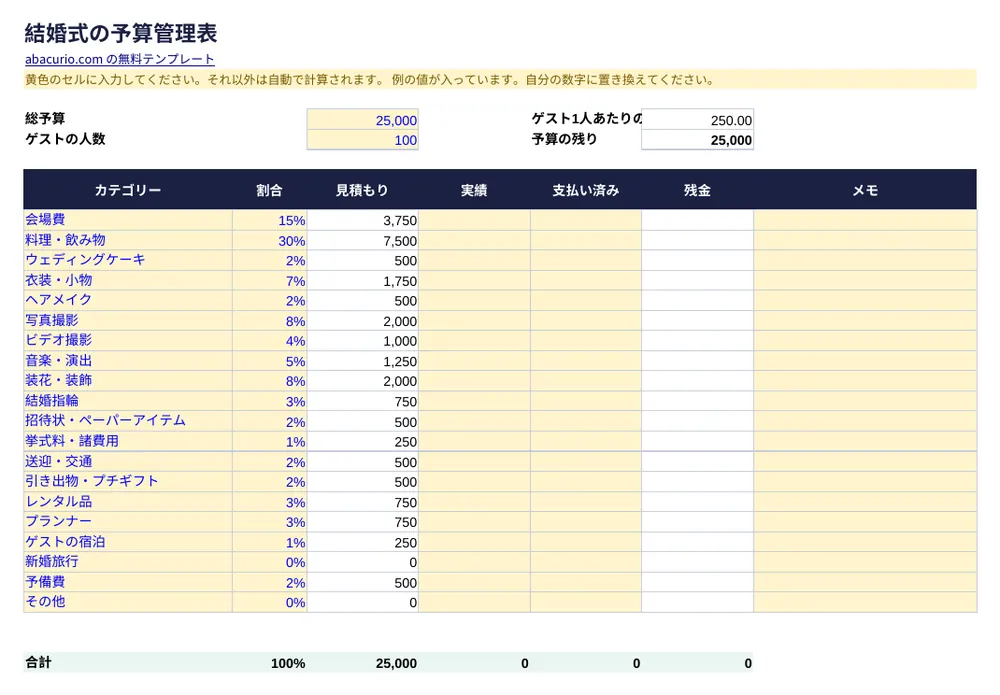1000x695 pixels.
Task: Select the 衣装・小物 category cell
Action: [x=128, y=281]
